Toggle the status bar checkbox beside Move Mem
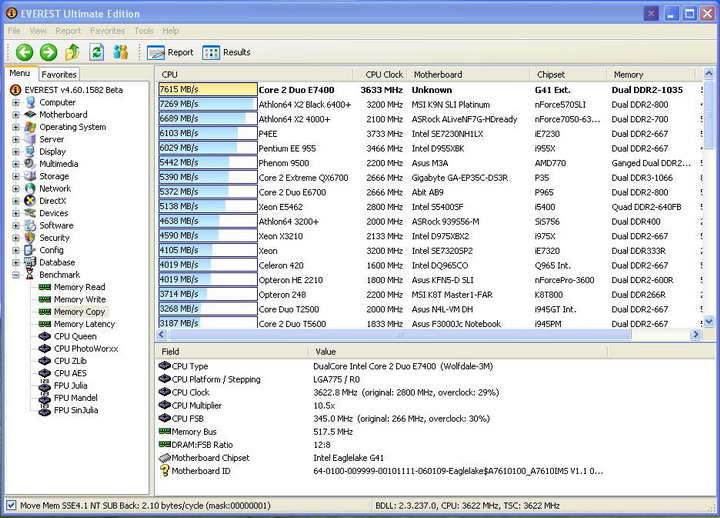 [11, 505]
